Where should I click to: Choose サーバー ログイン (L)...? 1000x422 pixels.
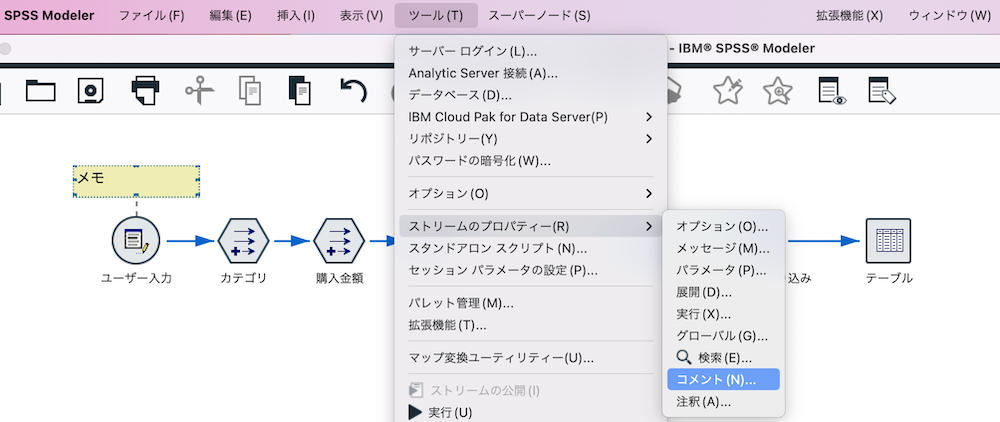(x=531, y=51)
